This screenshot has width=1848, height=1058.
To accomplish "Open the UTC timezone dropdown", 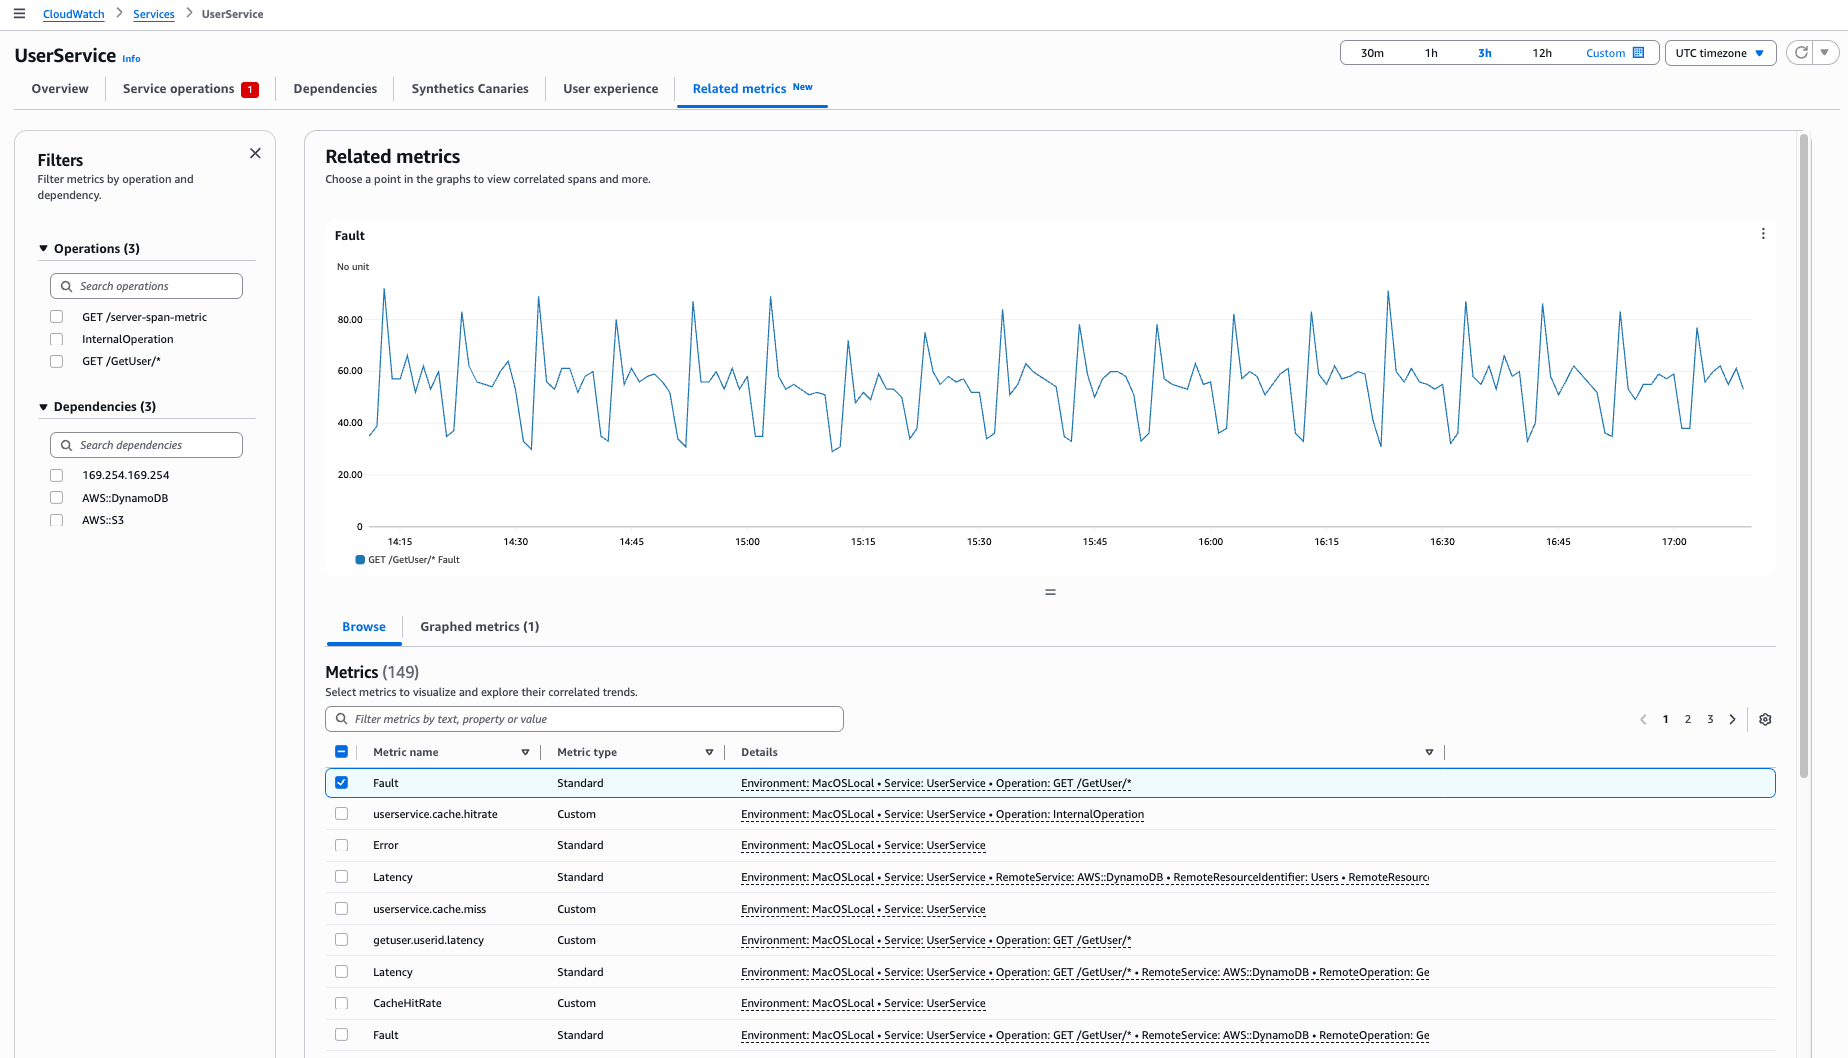I will [1720, 52].
